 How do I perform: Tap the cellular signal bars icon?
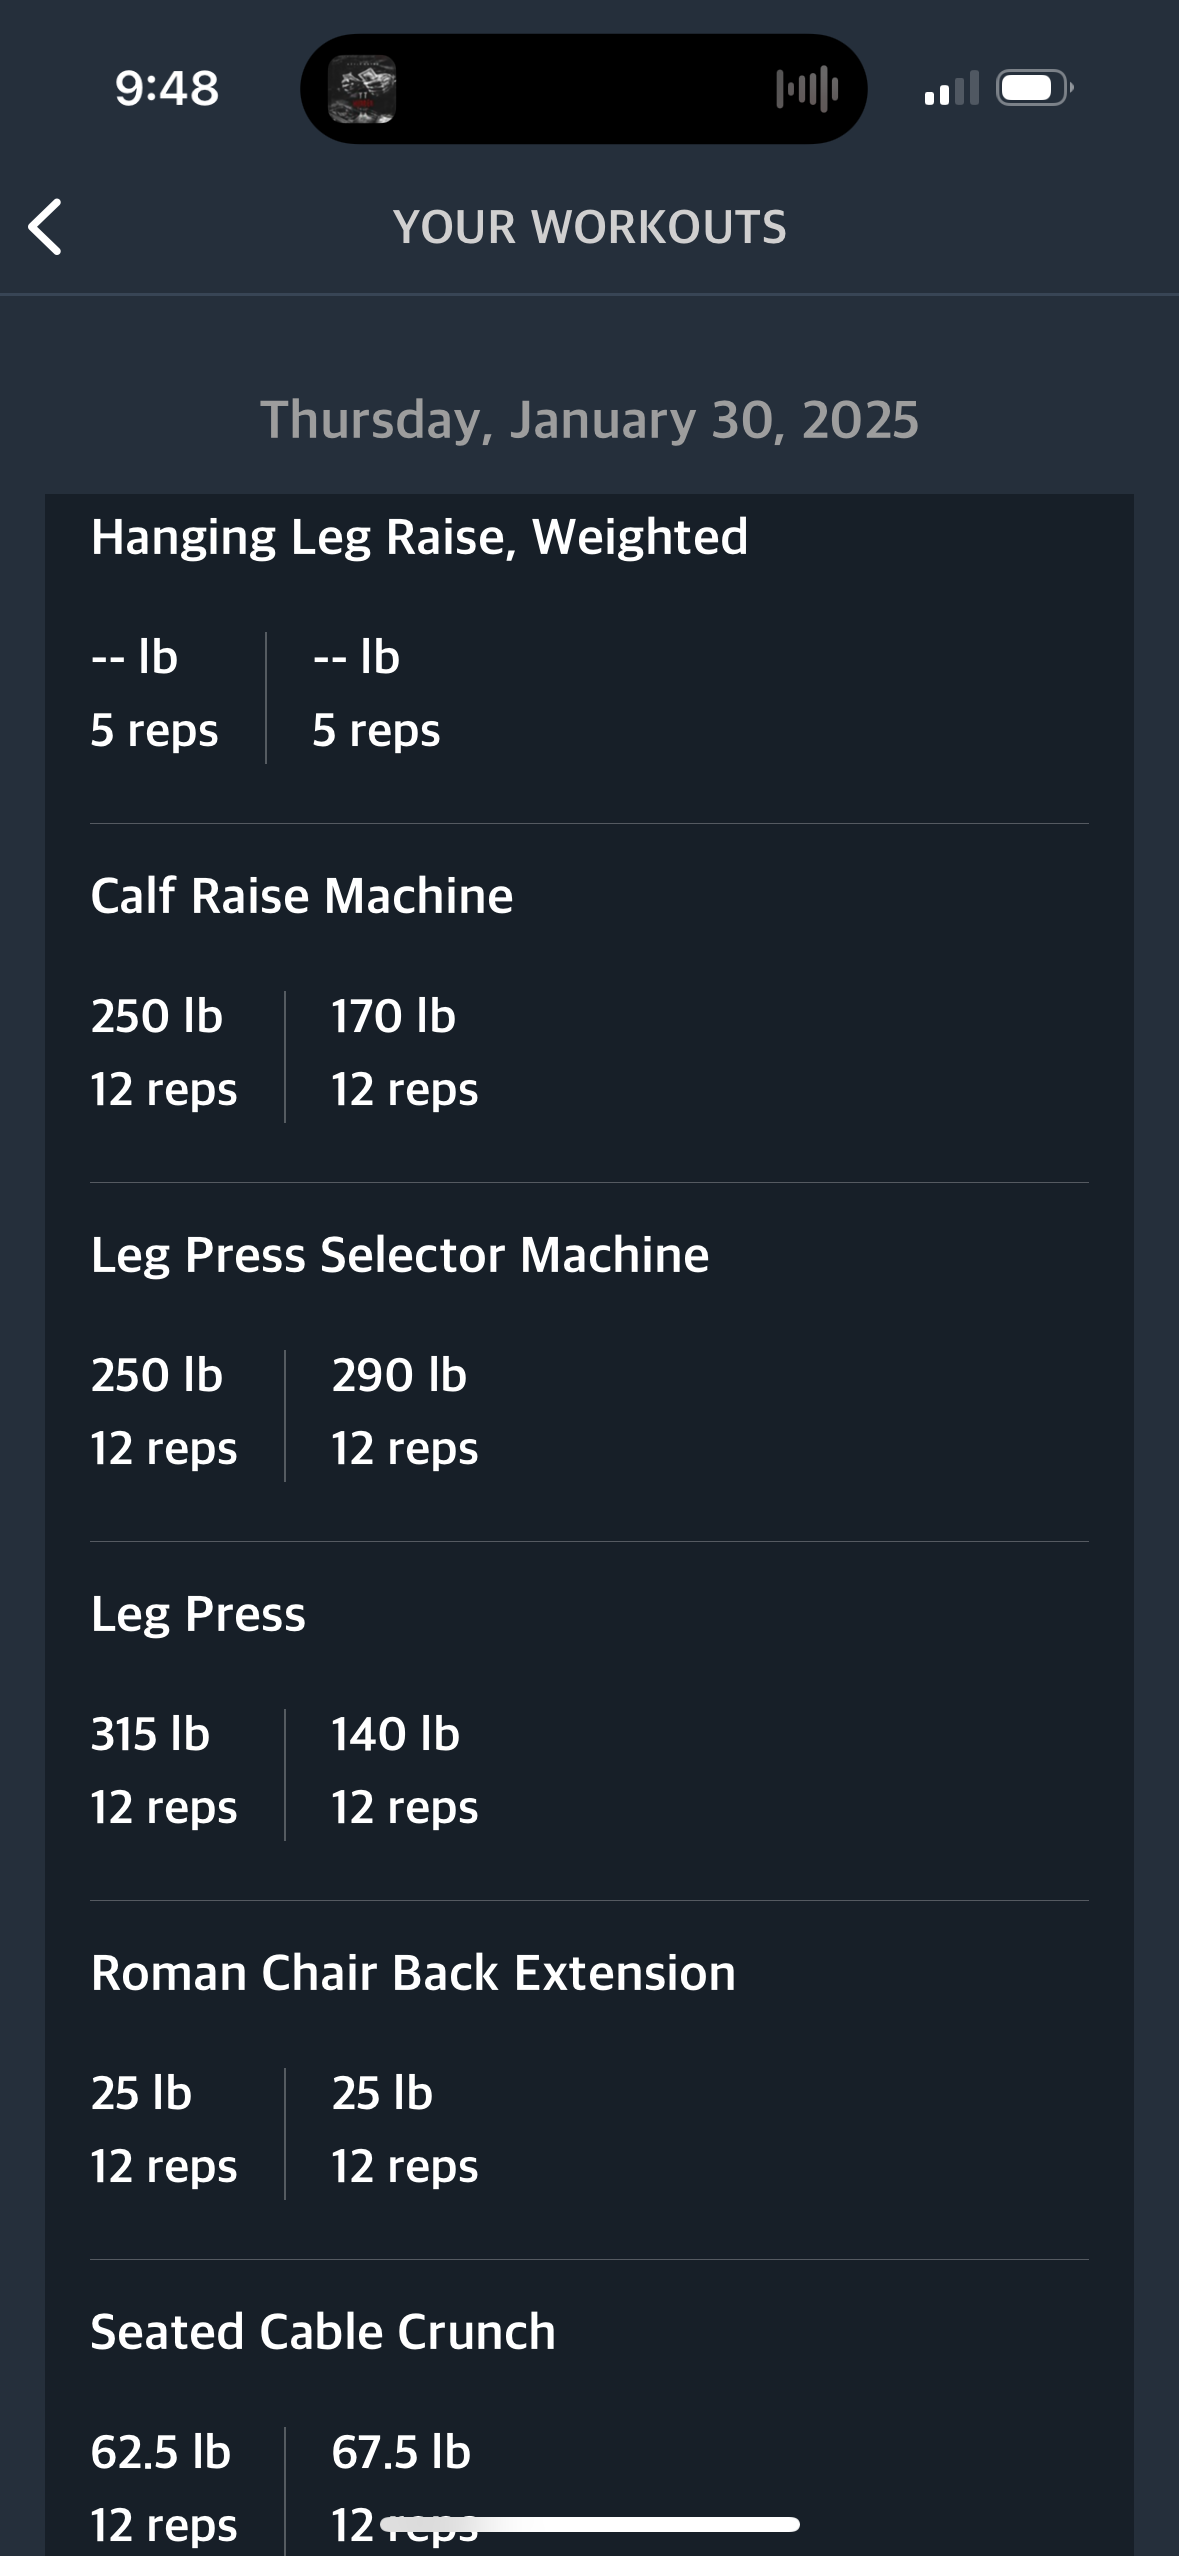point(951,89)
